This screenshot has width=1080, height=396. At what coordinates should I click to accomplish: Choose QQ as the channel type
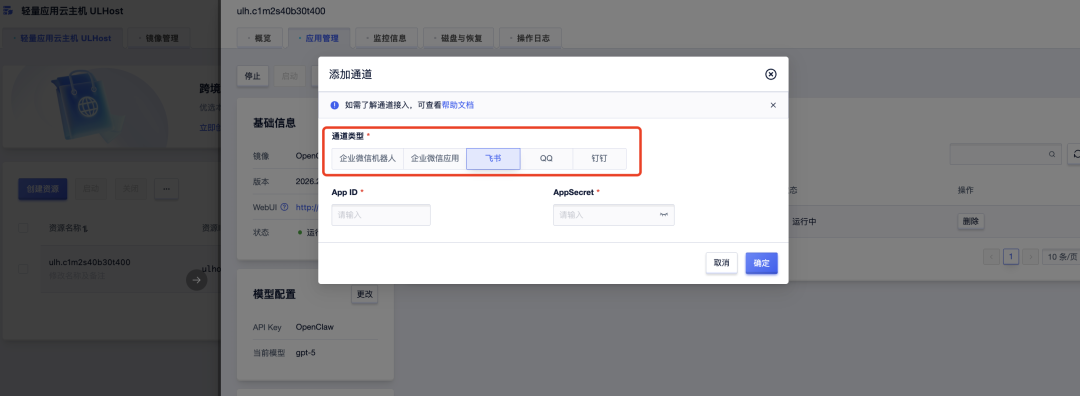(x=546, y=158)
